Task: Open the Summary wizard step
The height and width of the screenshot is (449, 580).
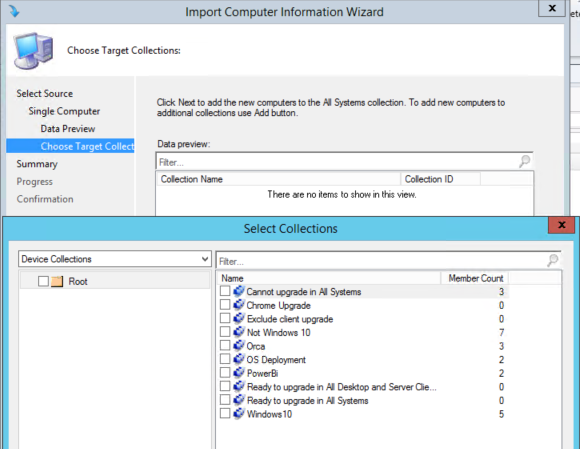Action: click(x=37, y=164)
